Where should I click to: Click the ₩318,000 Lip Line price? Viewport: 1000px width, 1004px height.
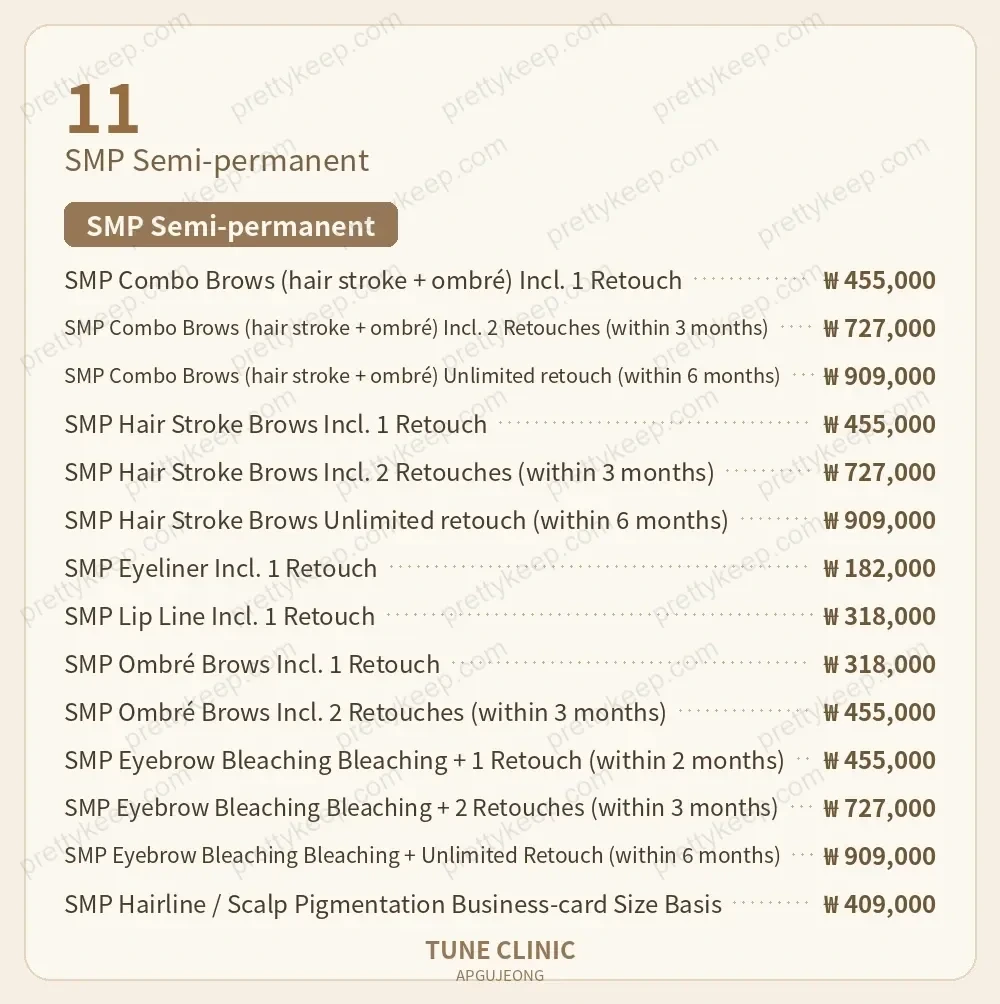click(879, 616)
